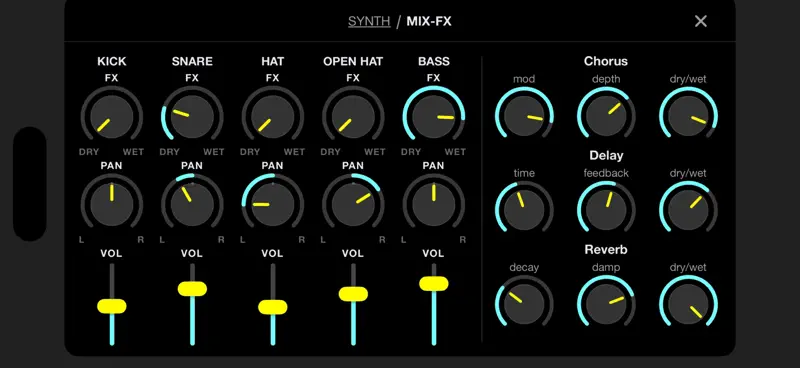
Task: Click the depth label in Chorus
Action: tap(606, 79)
